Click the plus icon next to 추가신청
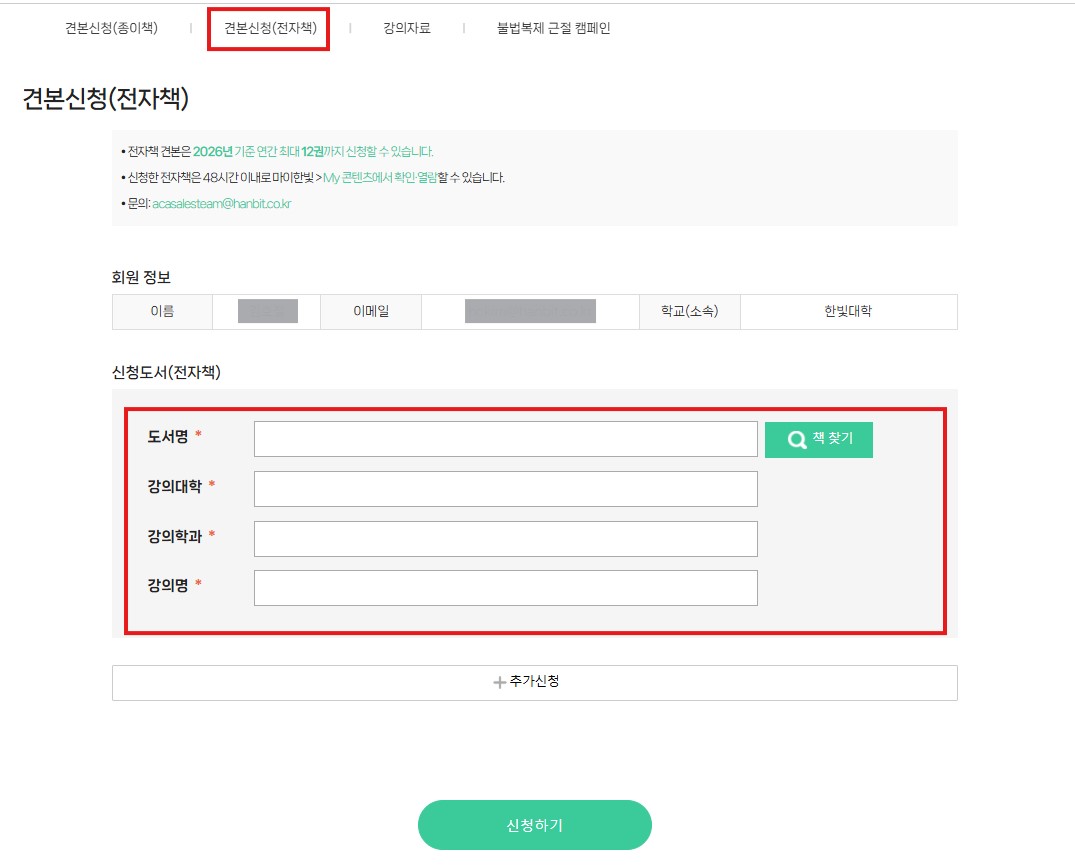 tap(497, 683)
